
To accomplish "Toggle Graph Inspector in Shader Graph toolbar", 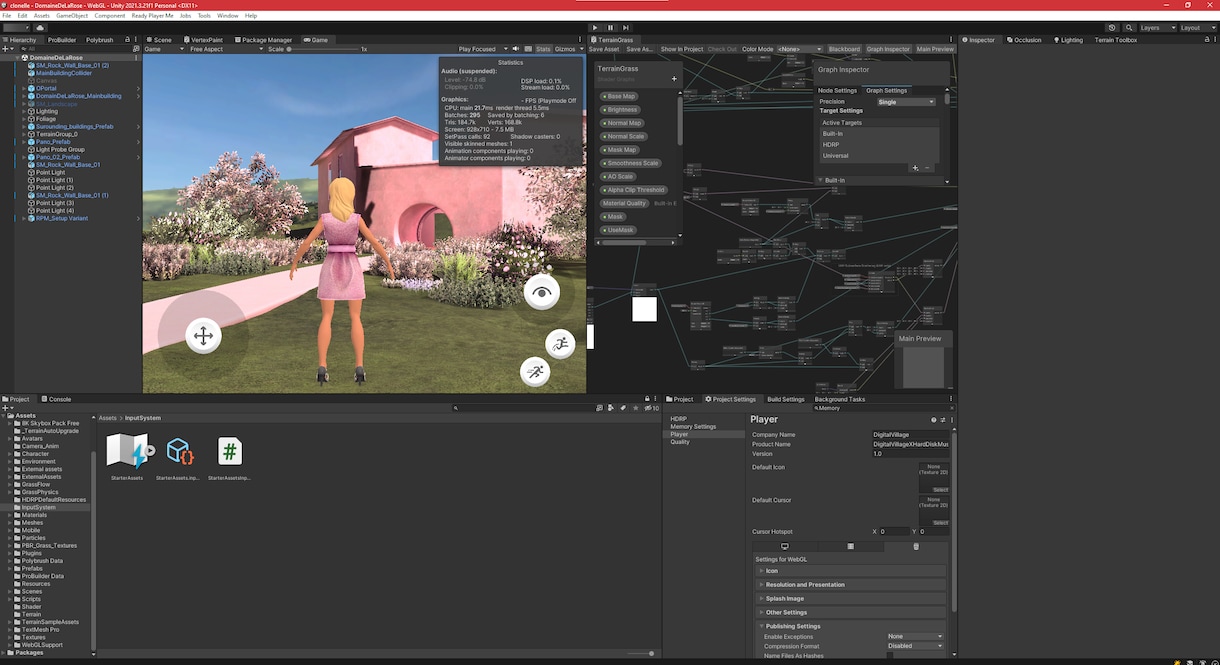I will point(888,49).
